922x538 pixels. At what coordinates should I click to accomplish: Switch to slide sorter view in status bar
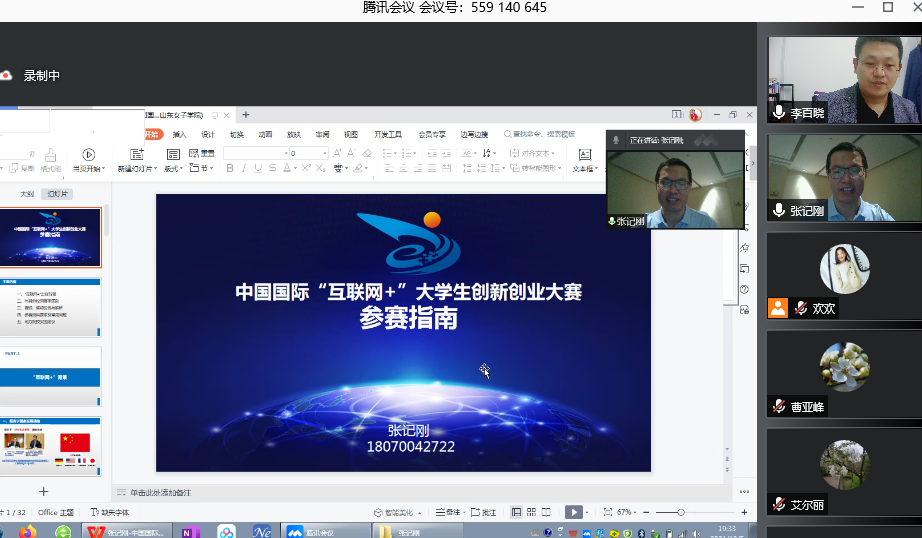[530, 512]
